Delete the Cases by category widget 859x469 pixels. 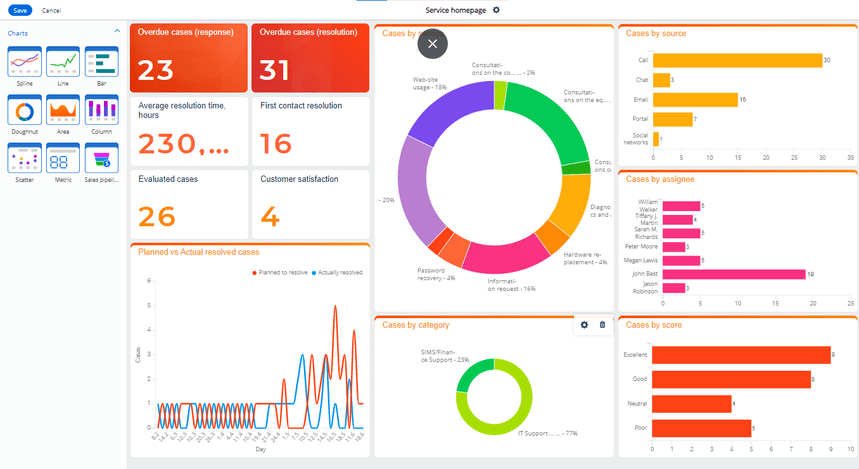[603, 325]
